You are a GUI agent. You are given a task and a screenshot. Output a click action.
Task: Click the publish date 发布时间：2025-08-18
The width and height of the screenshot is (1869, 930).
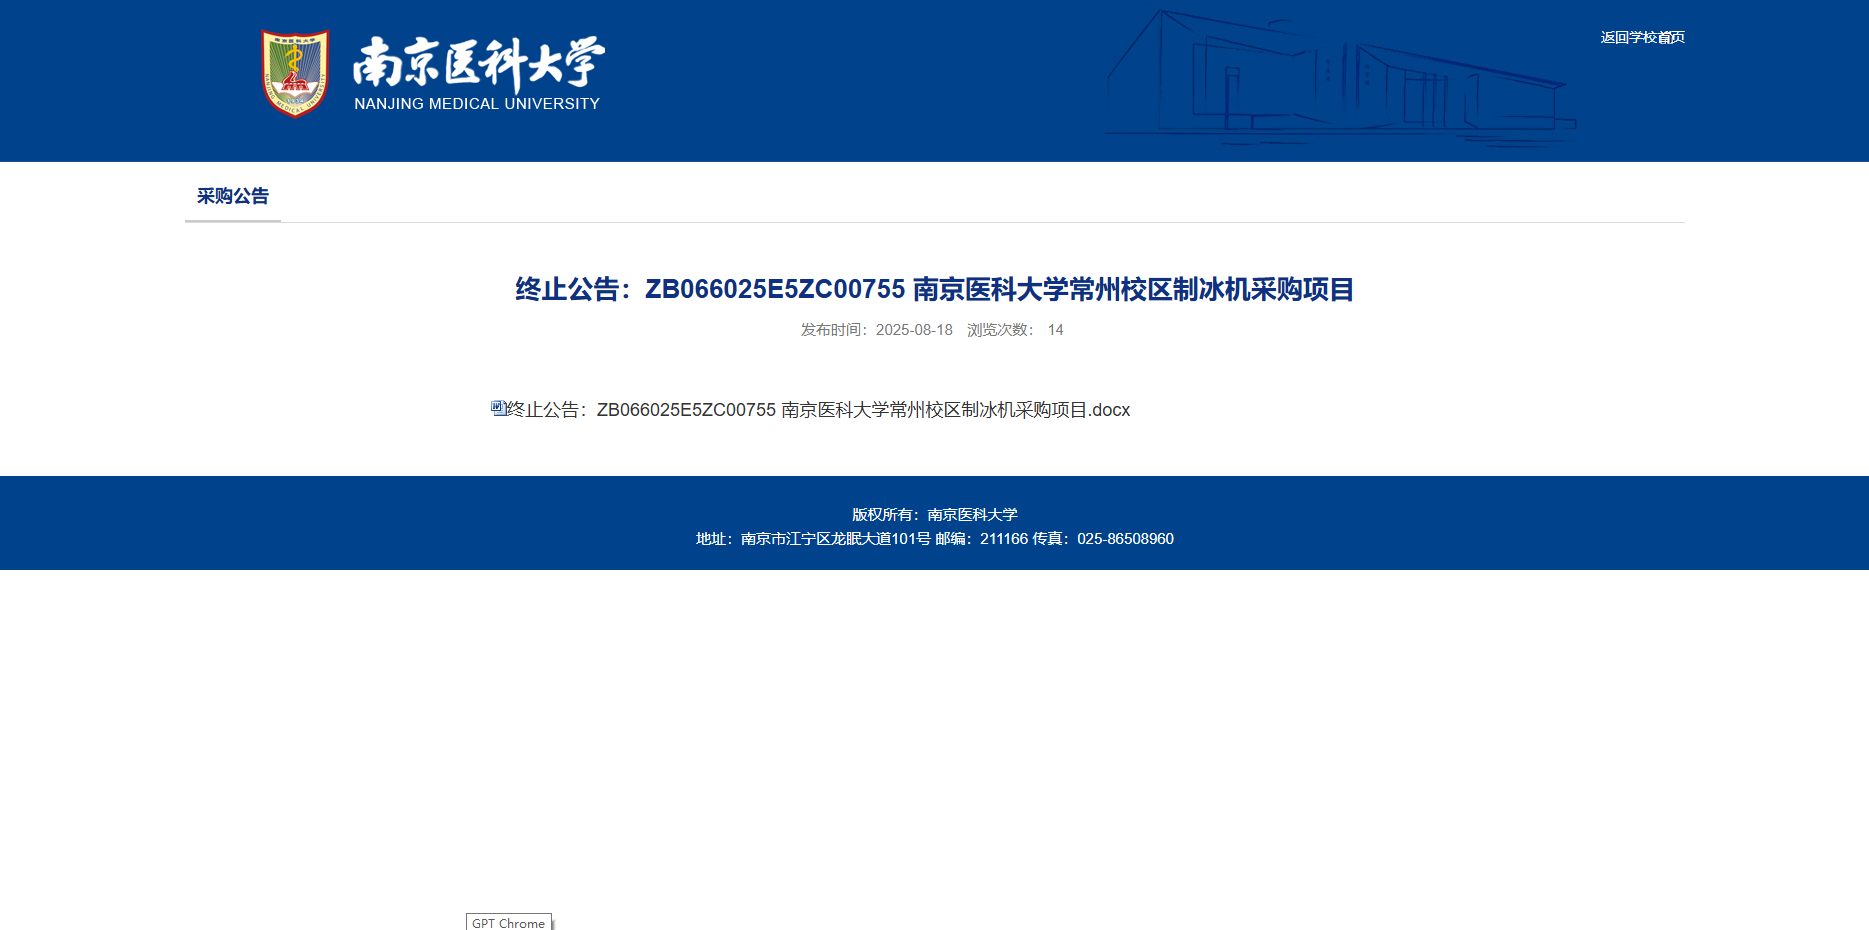[x=876, y=330]
